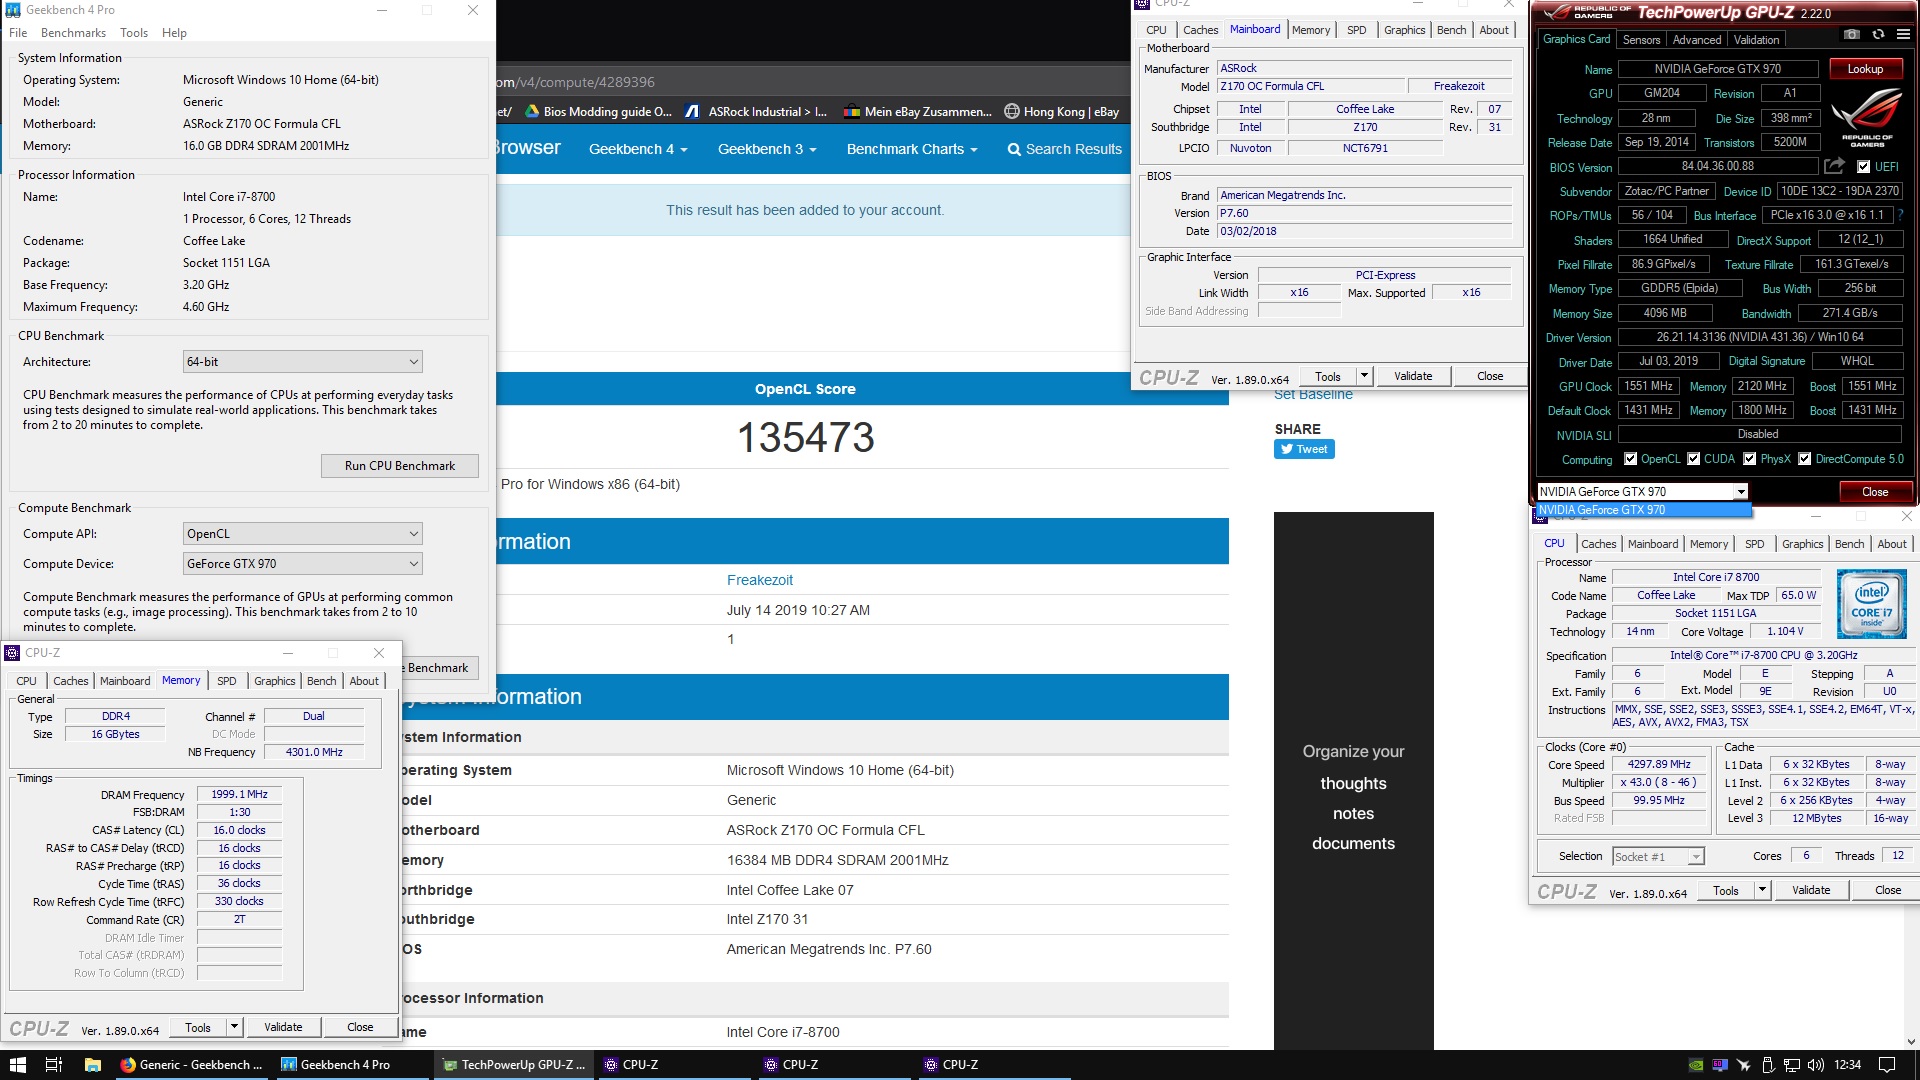1920x1080 pixels.
Task: Toggle the UEFI checkbox in GPU-Z
Action: 1863,167
